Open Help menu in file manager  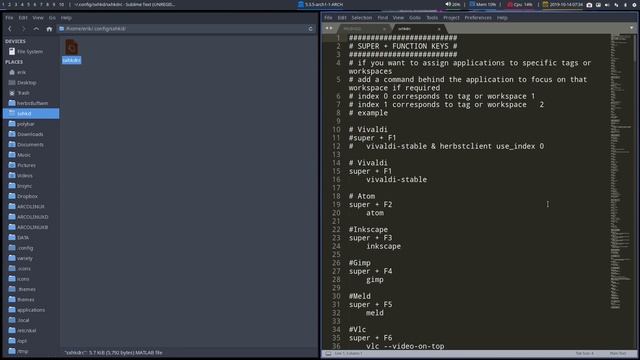point(66,18)
